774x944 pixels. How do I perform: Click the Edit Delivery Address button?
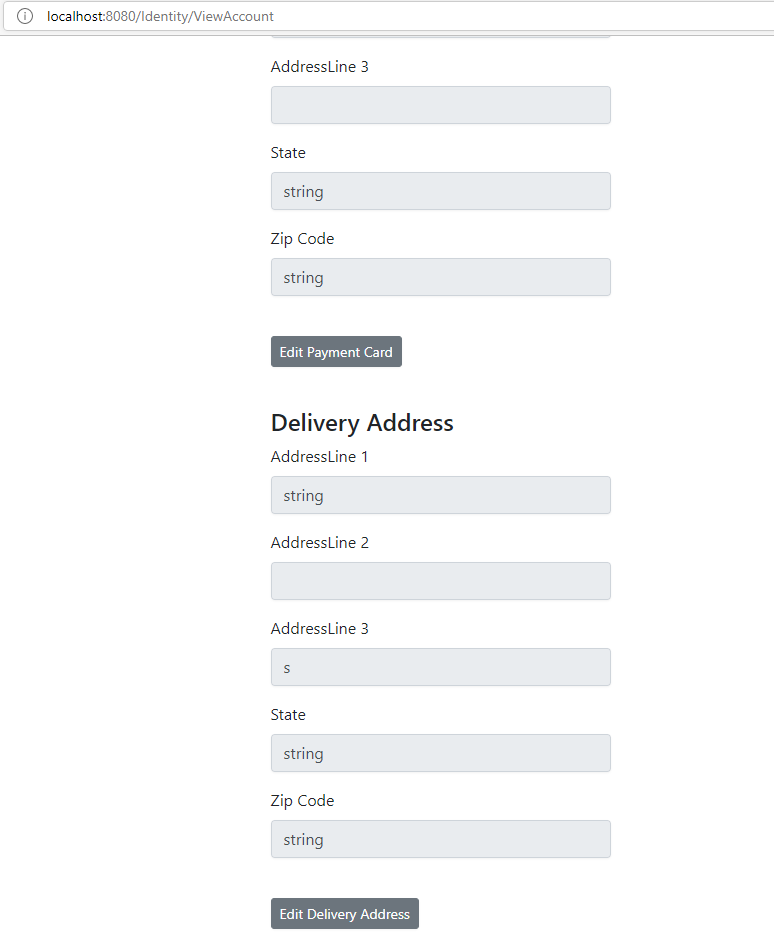click(344, 913)
